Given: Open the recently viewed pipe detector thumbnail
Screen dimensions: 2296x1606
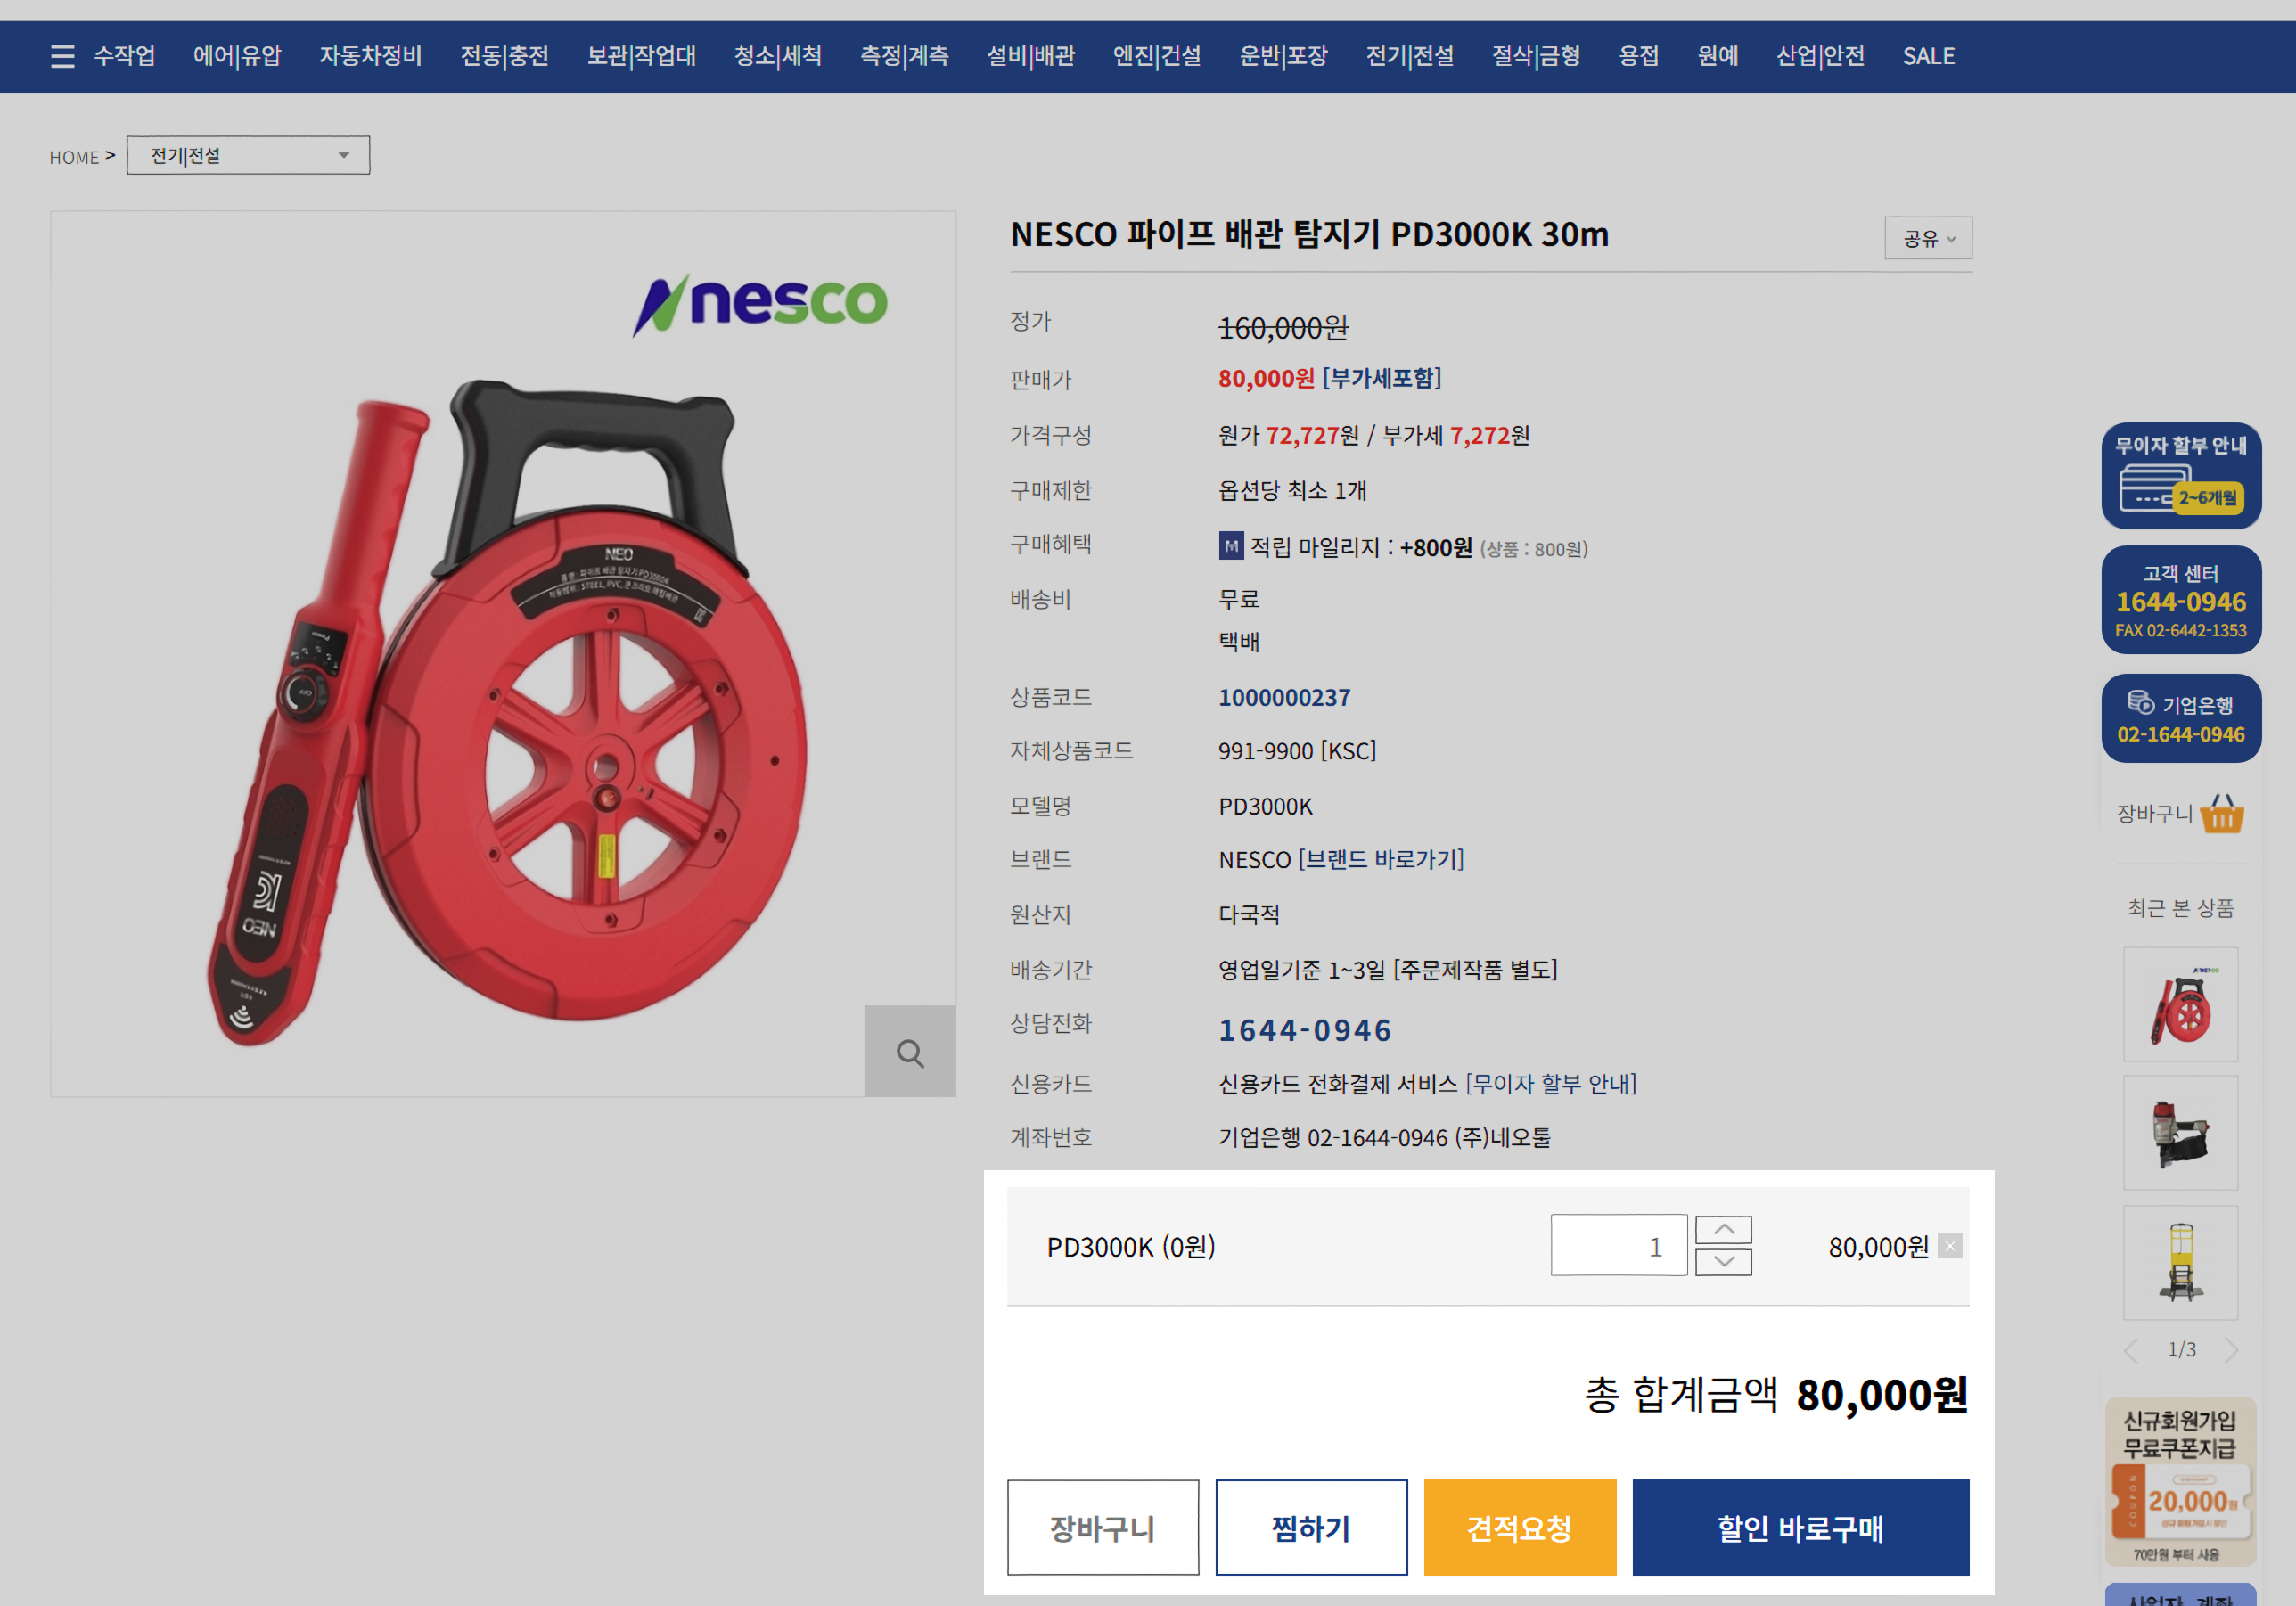Looking at the screenshot, I should tap(2180, 1004).
